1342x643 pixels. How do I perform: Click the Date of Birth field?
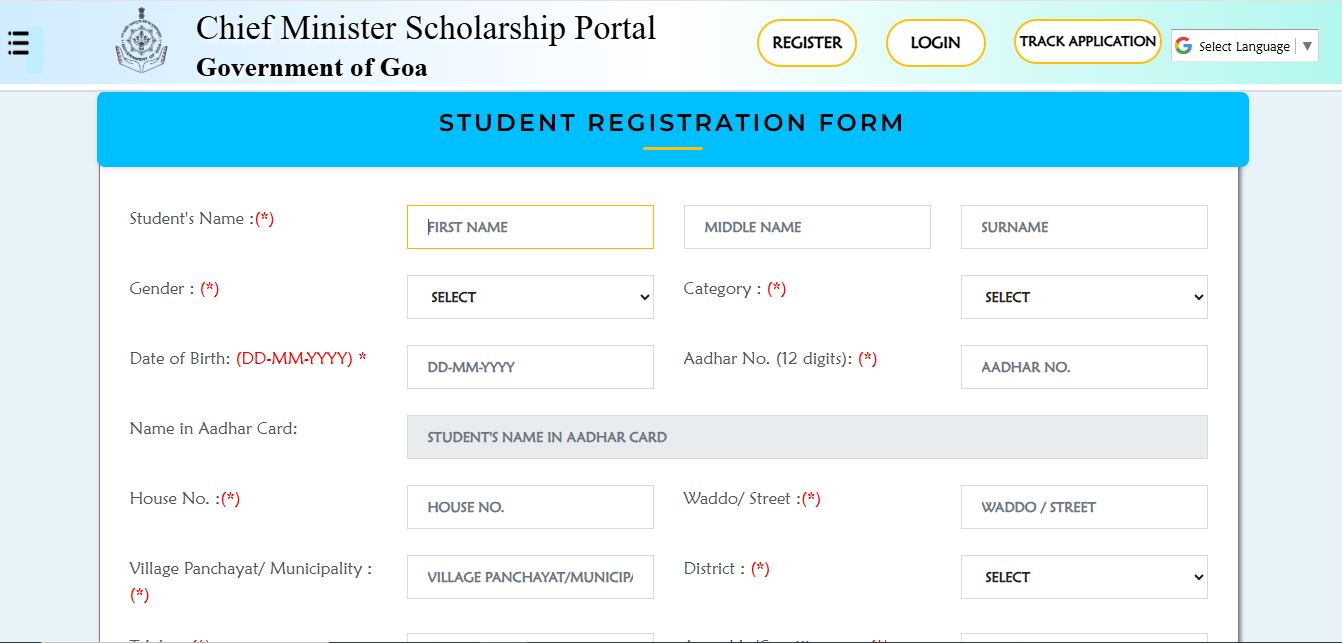tap(530, 367)
